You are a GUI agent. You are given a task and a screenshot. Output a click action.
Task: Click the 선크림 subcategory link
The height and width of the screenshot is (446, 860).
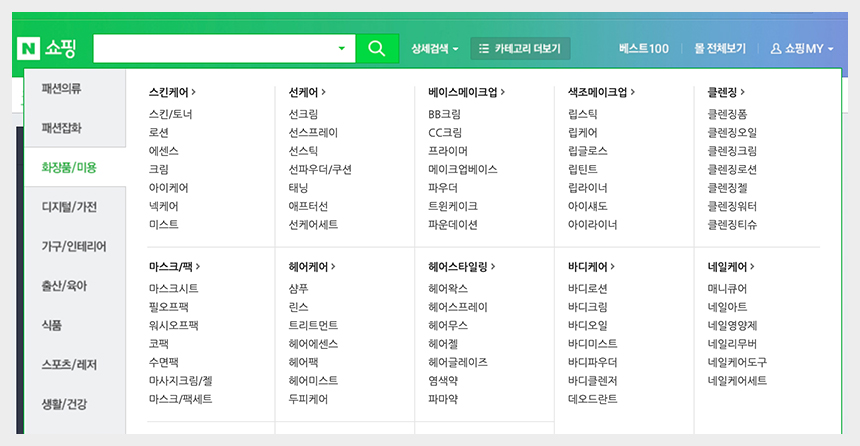point(303,114)
